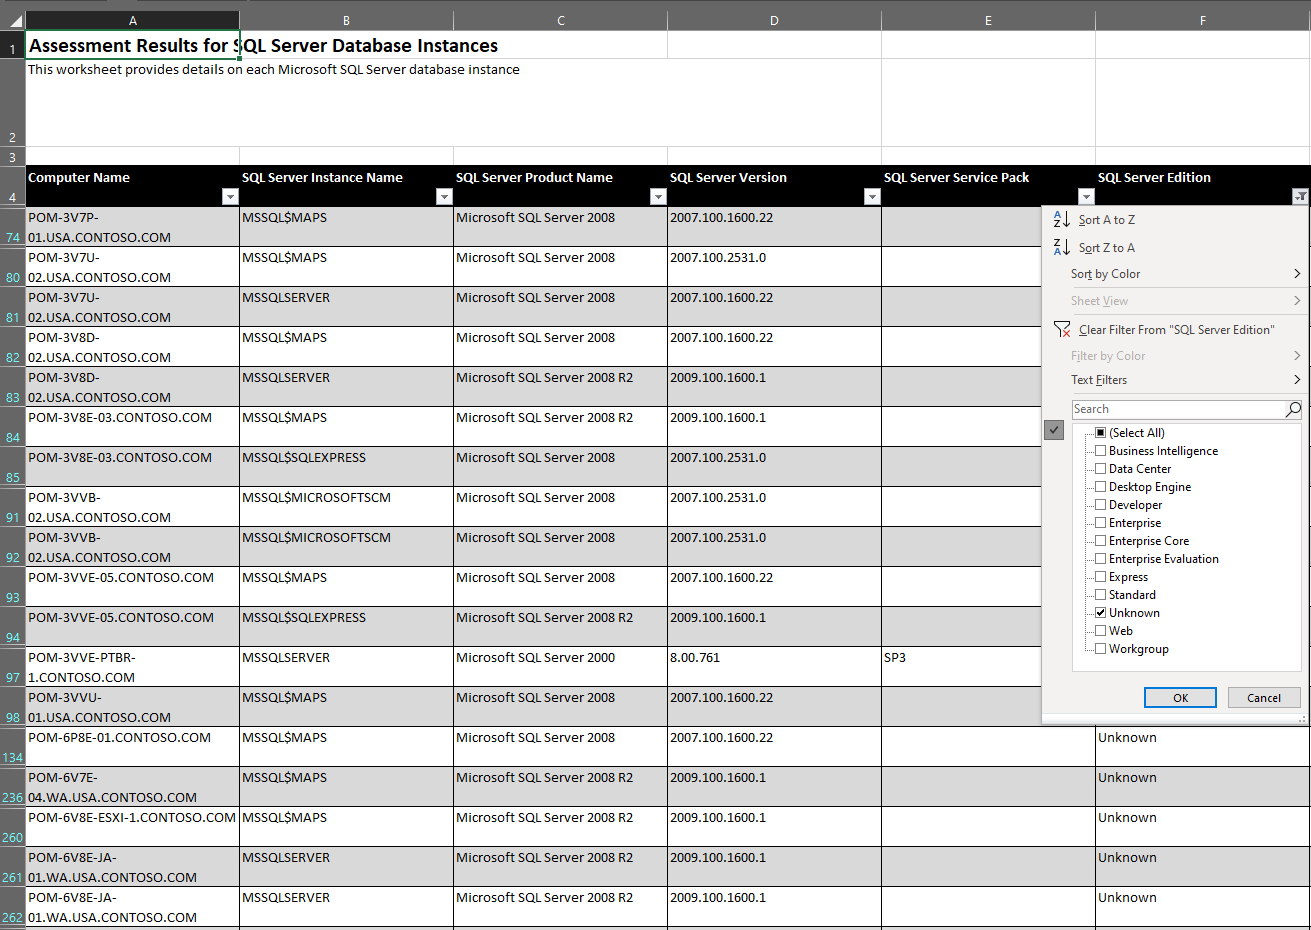
Task: Click the Computer Name header cell
Action: 133,186
